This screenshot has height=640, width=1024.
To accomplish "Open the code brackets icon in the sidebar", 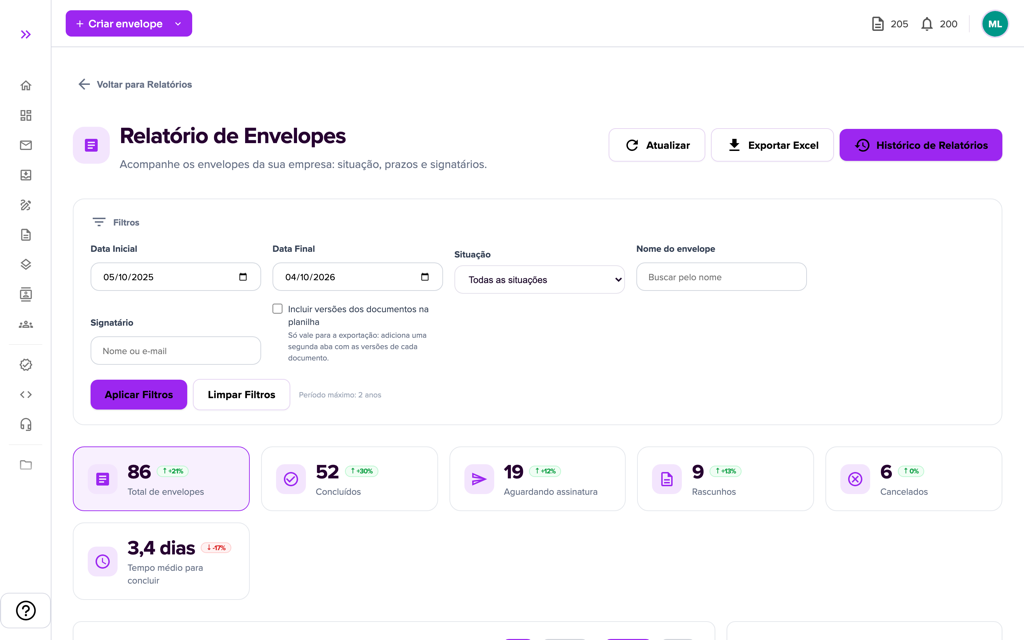I will click(25, 394).
